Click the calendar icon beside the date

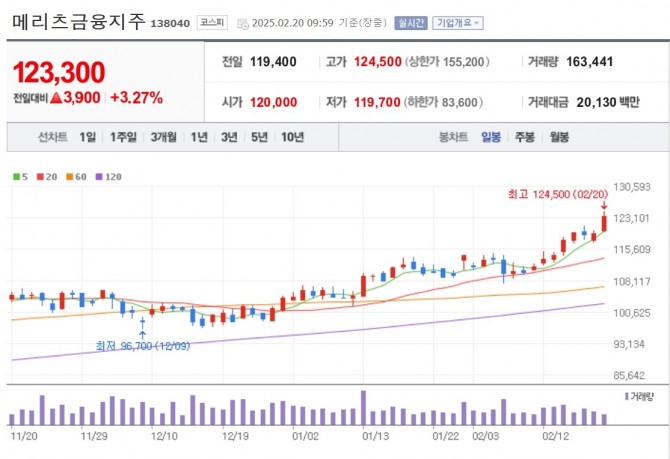(243, 24)
